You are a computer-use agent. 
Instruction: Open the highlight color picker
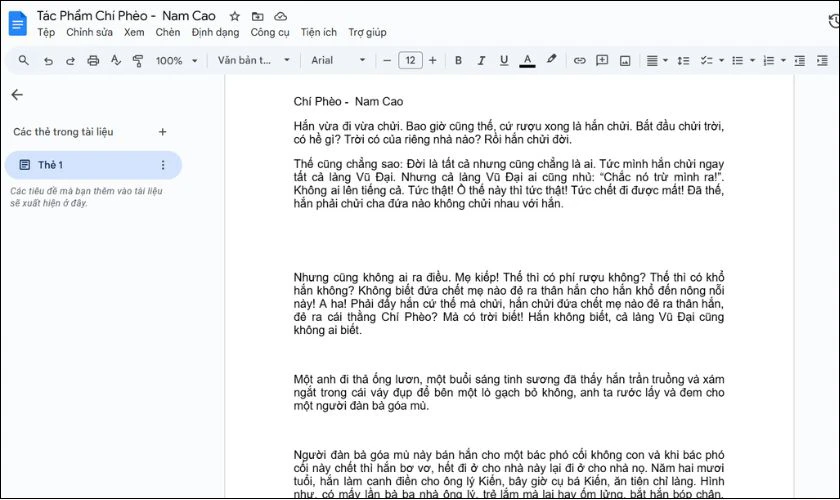551,59
